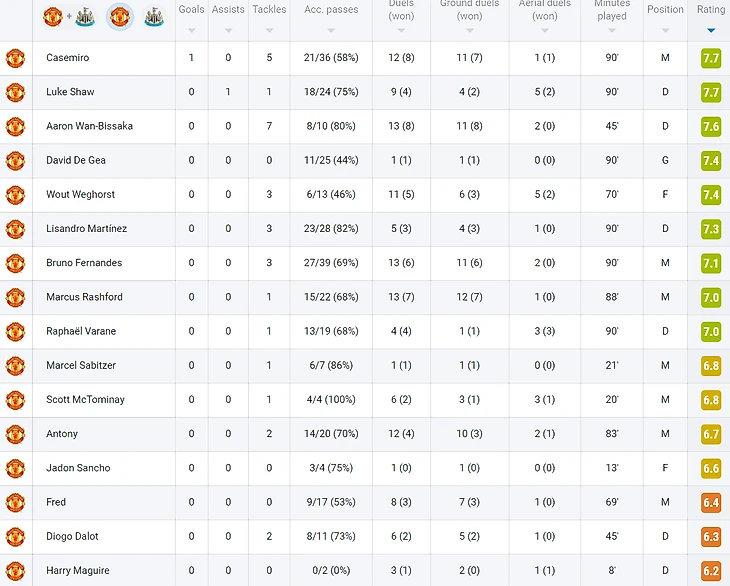Screen dimensions: 730x586
Task: Sort by the Tackles column header
Action: tap(269, 10)
